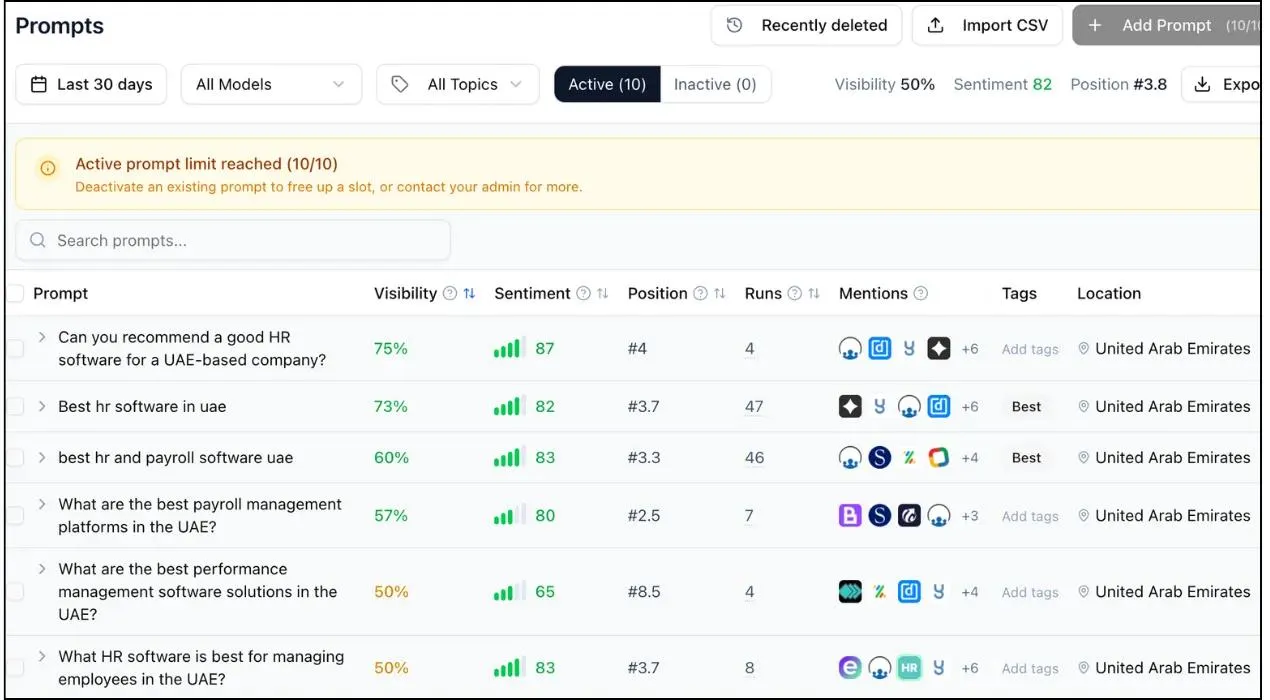
Task: Click the purple e brand icon in managing employees row
Action: coord(850,668)
